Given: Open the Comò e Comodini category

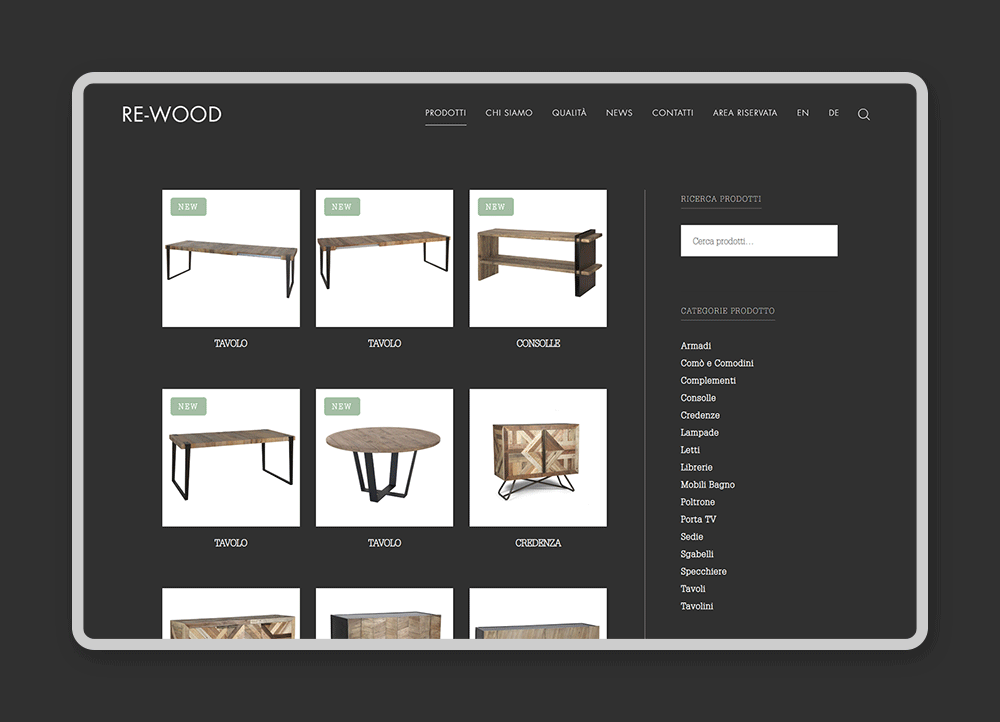Looking at the screenshot, I should pyautogui.click(x=717, y=363).
